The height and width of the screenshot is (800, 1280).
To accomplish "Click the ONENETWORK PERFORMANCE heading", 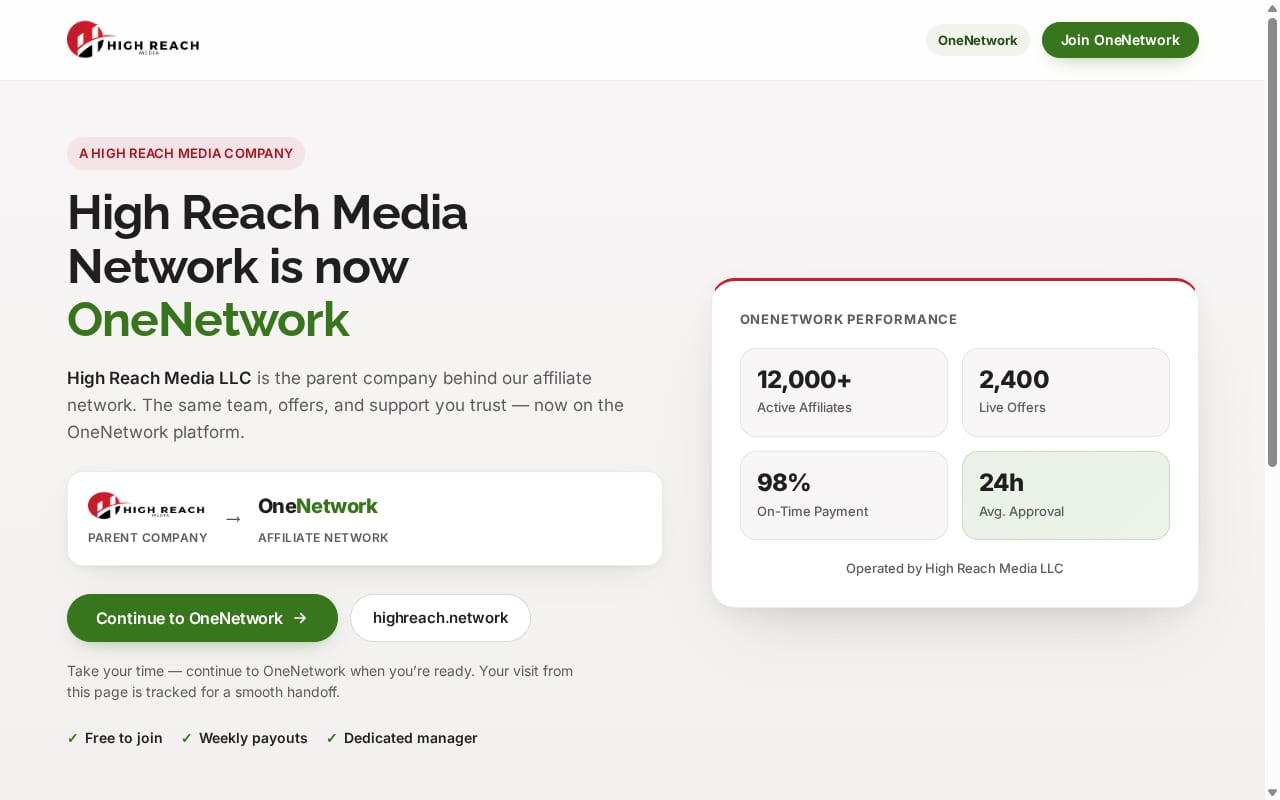I will [x=848, y=319].
